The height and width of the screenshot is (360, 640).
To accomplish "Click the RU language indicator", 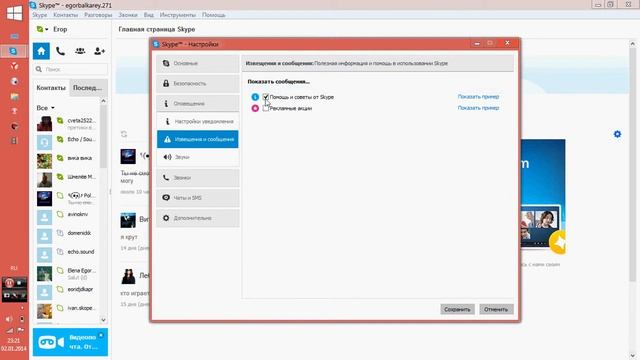I will click(14, 268).
